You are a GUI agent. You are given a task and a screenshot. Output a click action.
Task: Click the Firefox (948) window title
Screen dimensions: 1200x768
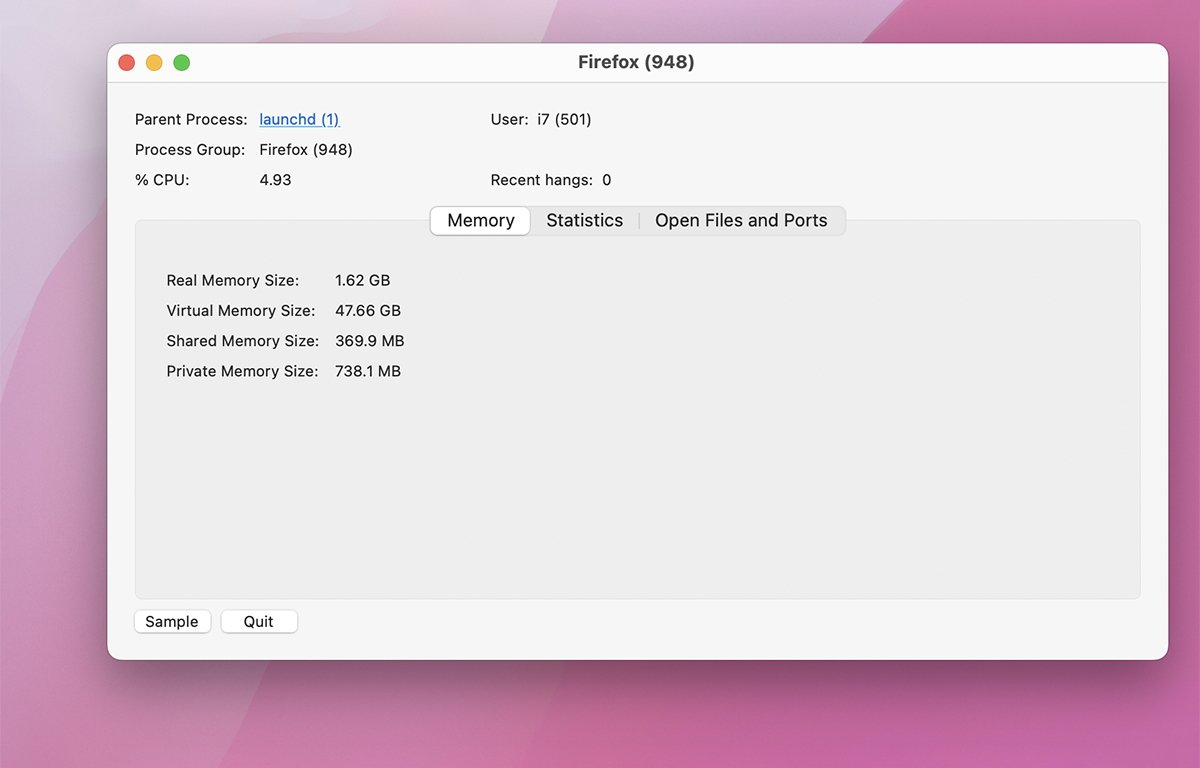coord(636,62)
